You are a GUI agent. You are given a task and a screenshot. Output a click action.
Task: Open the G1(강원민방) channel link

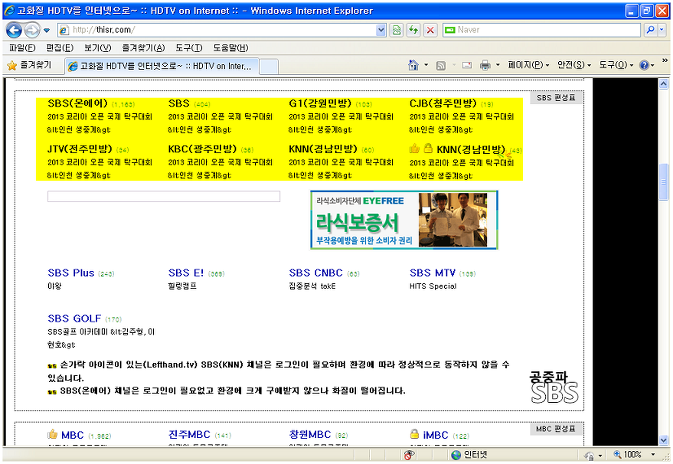coord(320,103)
